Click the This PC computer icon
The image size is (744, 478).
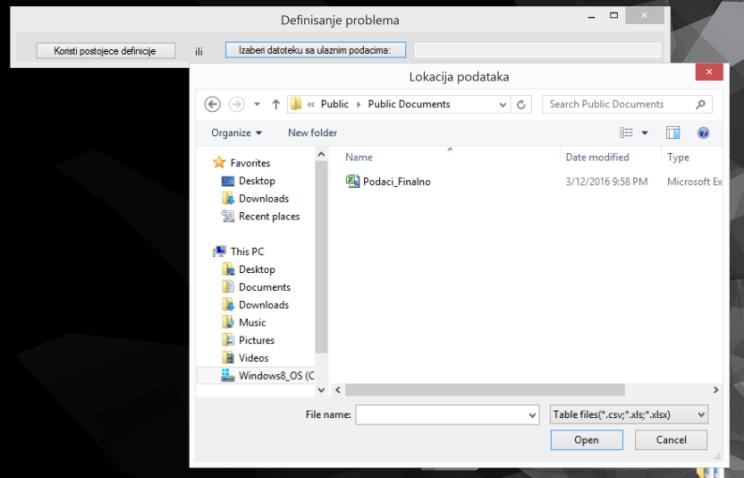219,252
